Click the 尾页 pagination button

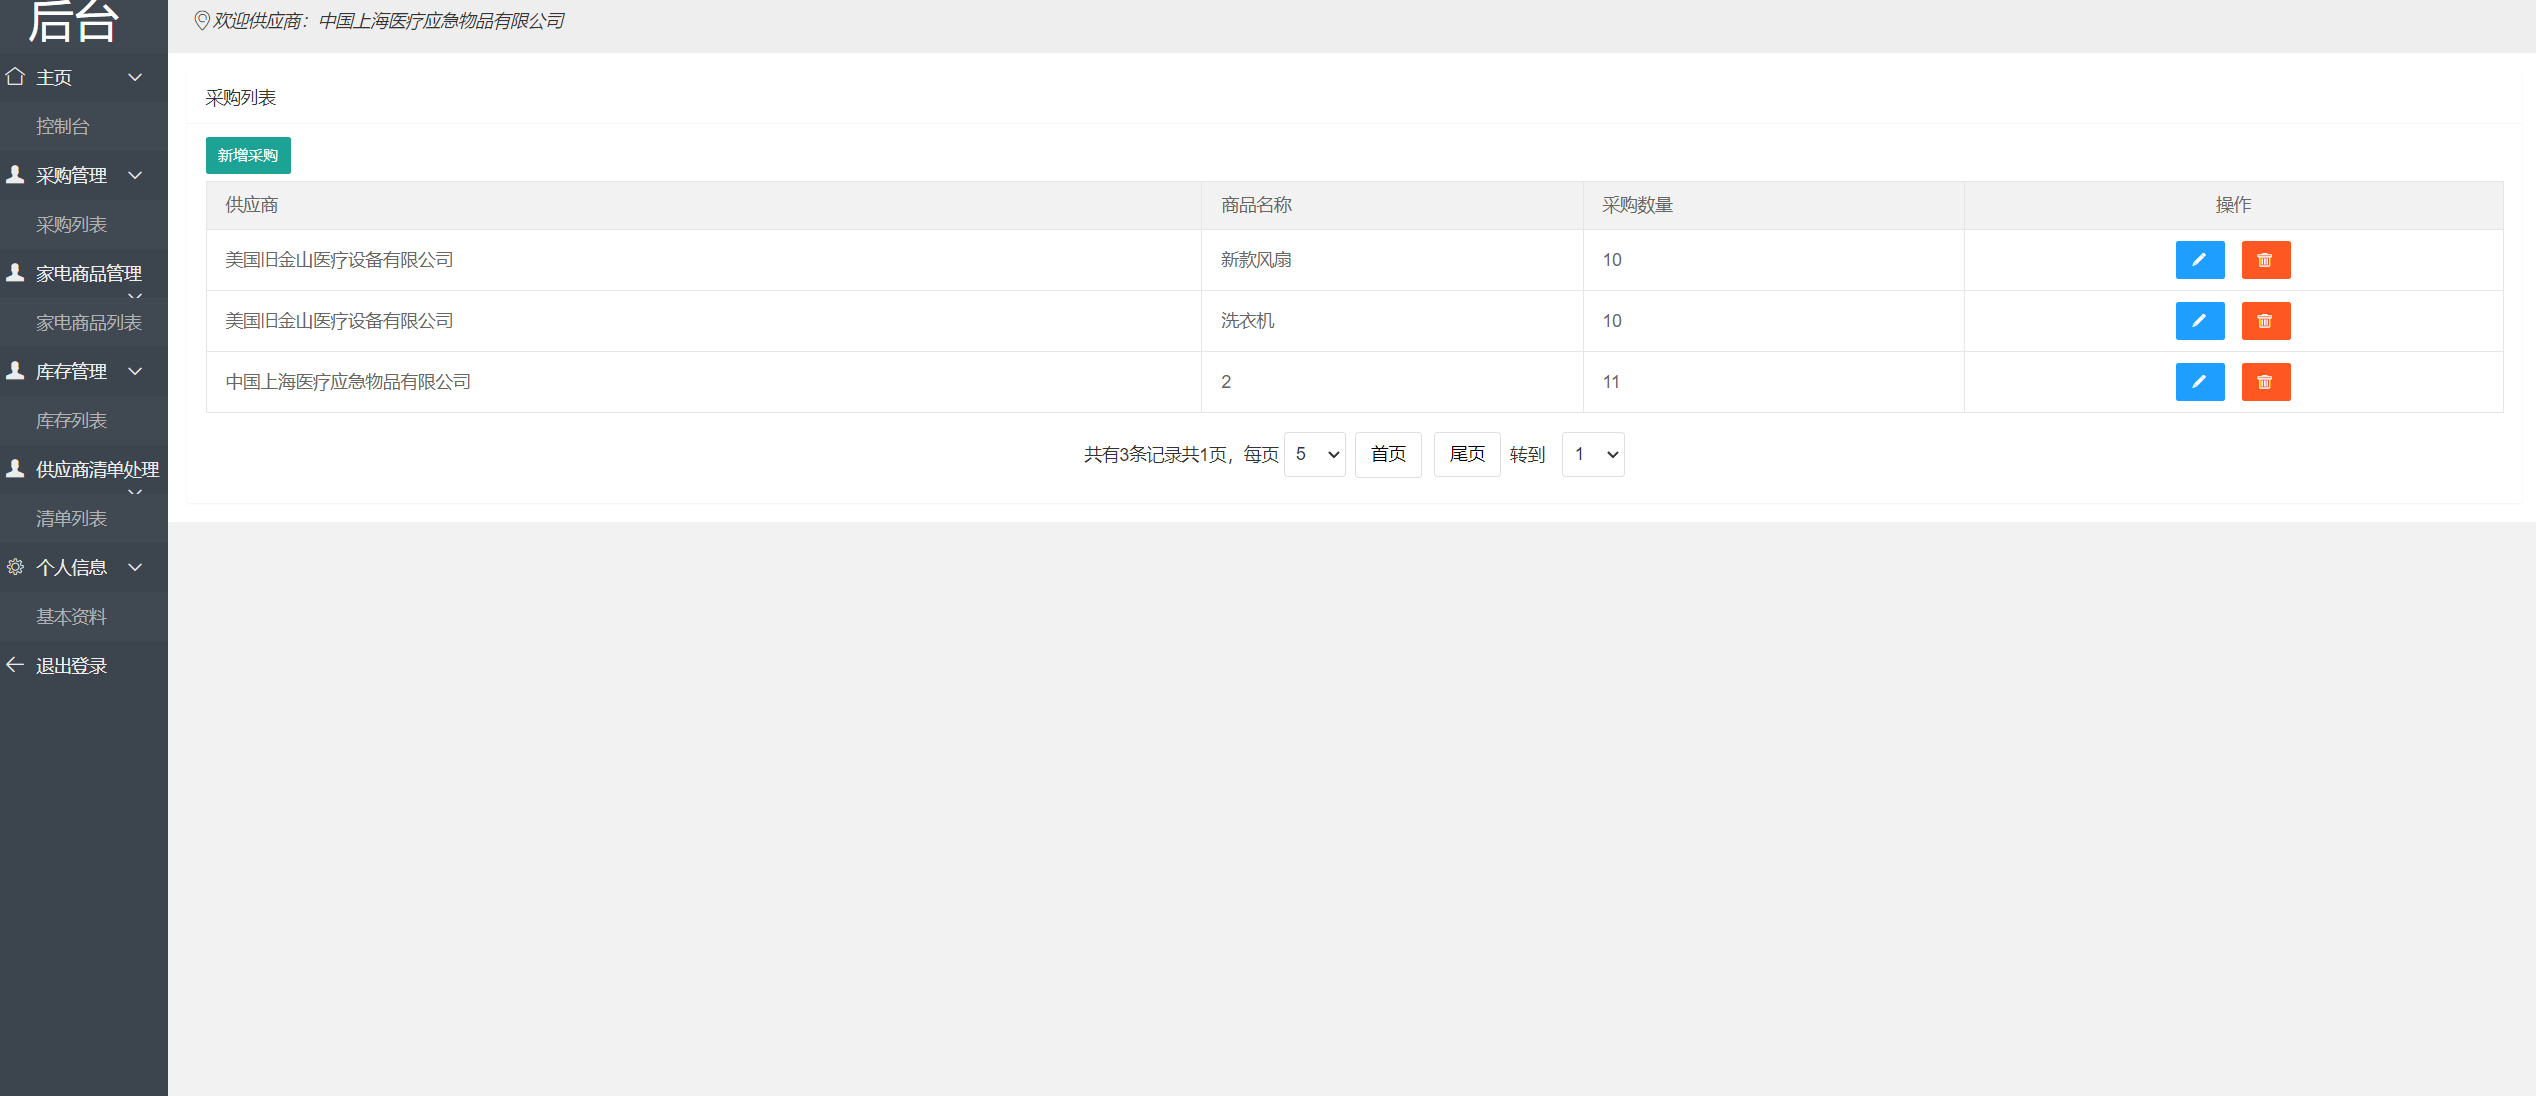1466,455
